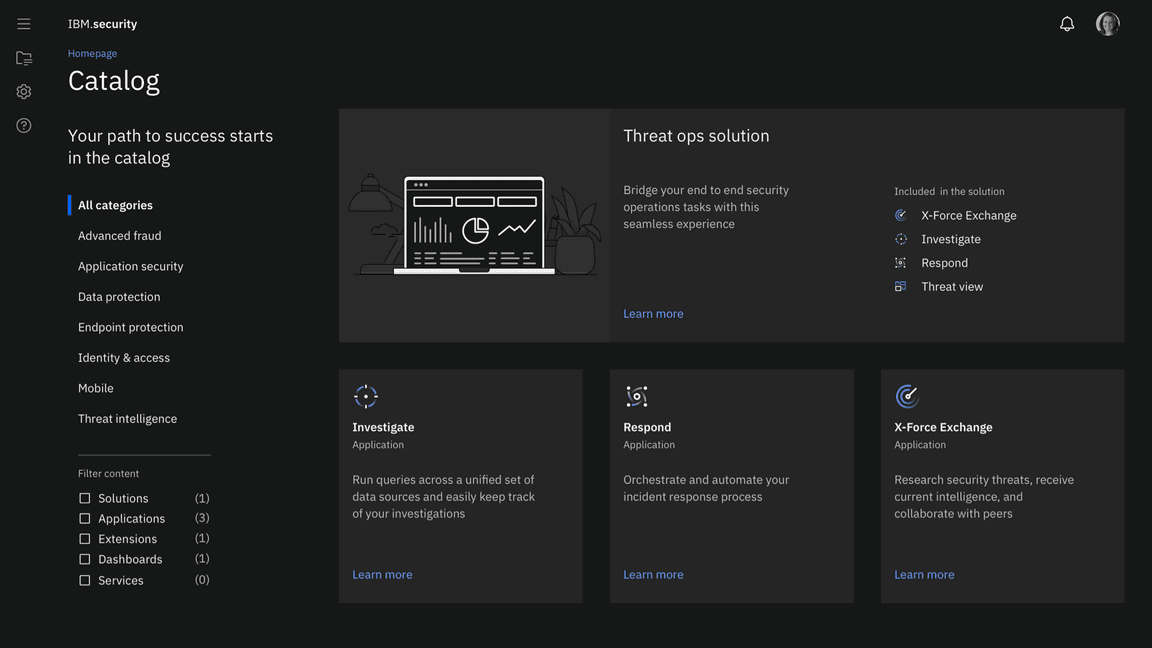This screenshot has height=648, width=1152.
Task: Open the user profile avatar
Action: tap(1107, 22)
